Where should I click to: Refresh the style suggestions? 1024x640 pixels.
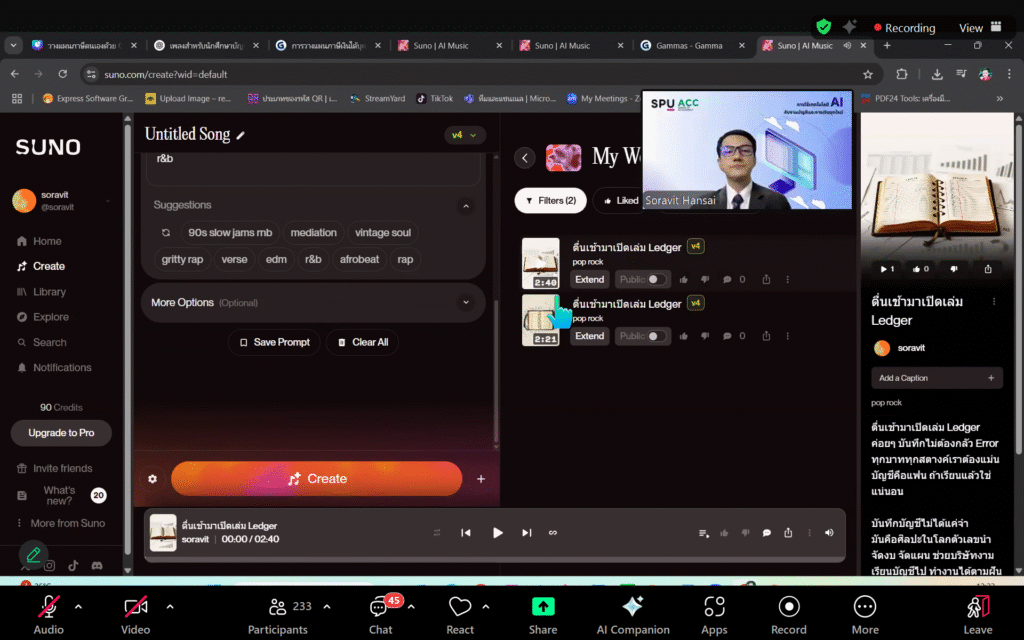click(x=166, y=232)
